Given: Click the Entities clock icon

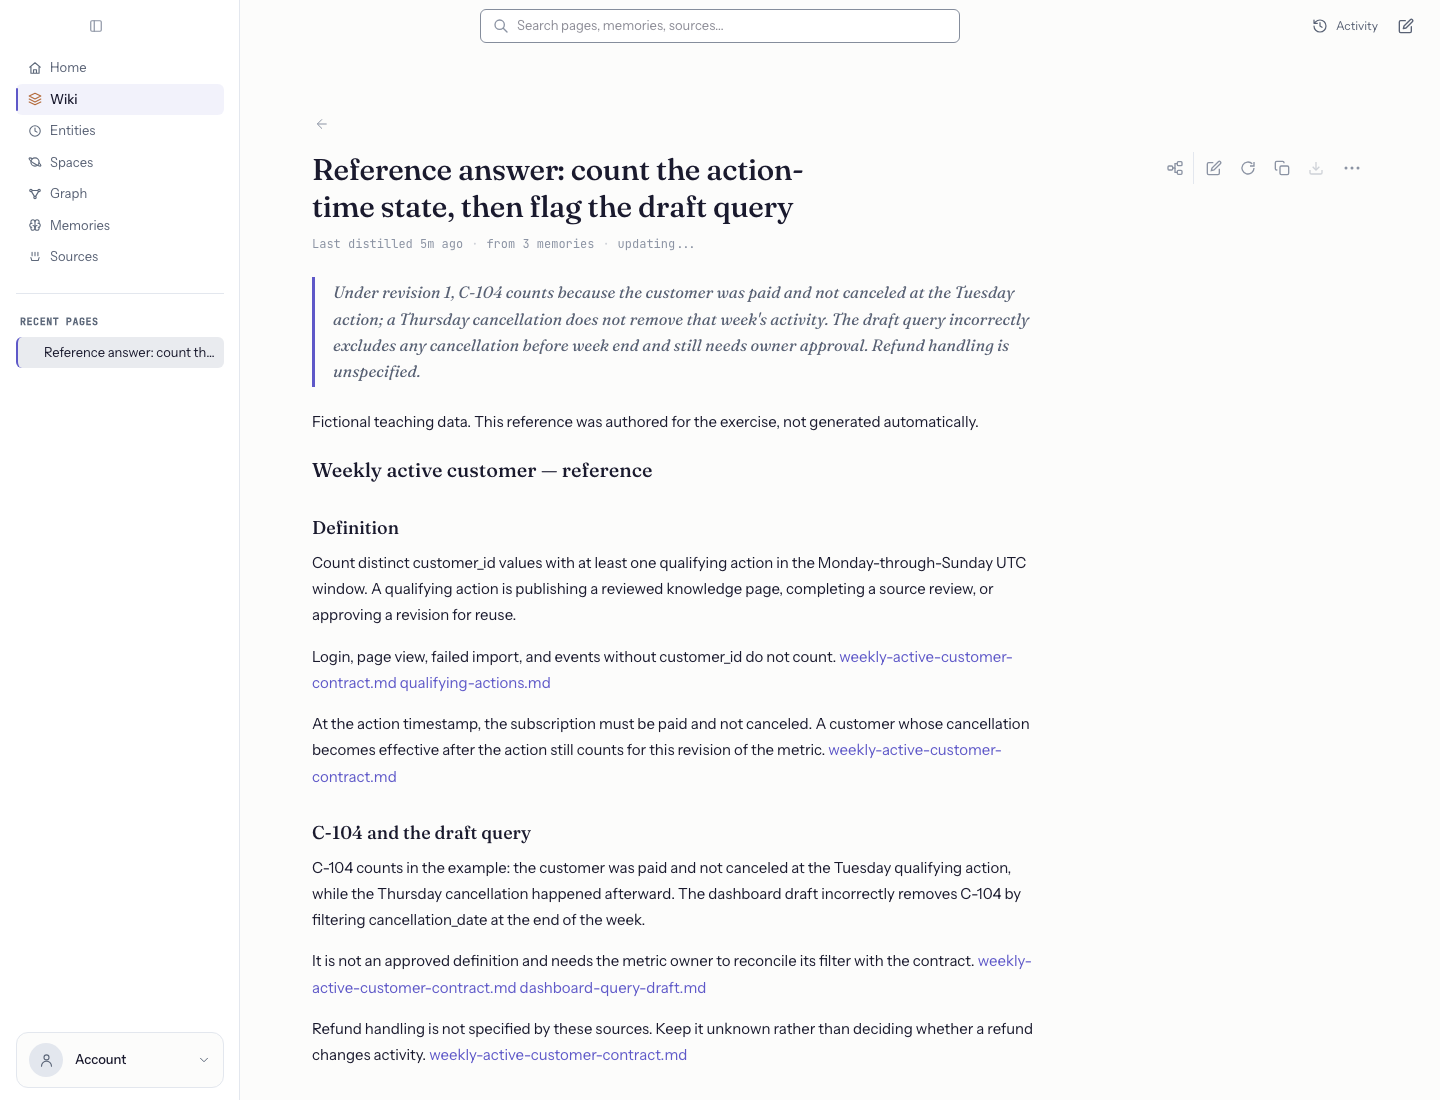Looking at the screenshot, I should pos(35,131).
